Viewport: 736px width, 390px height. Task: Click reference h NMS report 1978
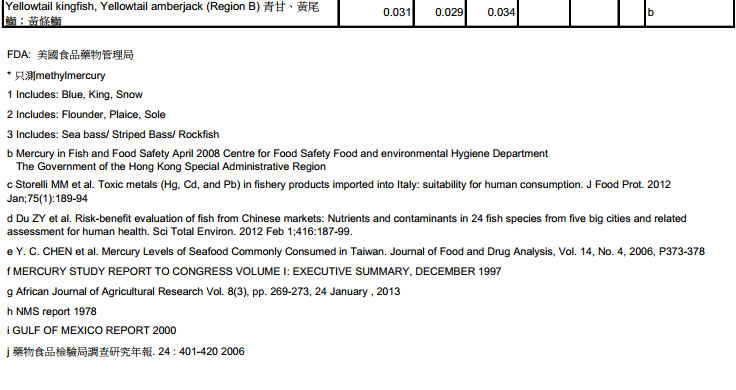coord(52,312)
